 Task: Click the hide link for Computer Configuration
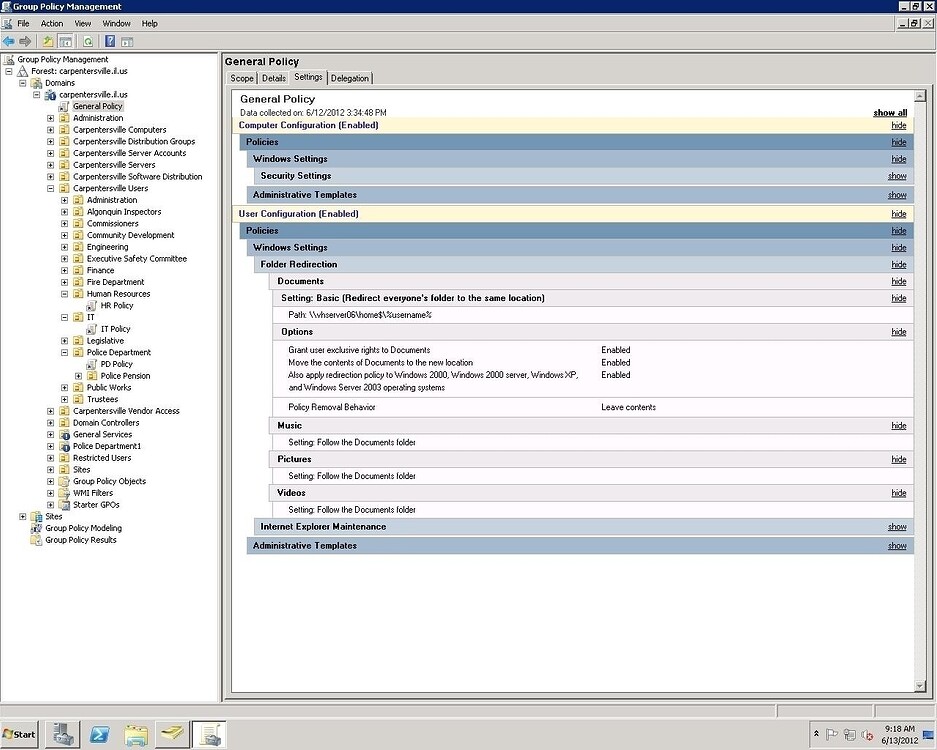[897, 125]
